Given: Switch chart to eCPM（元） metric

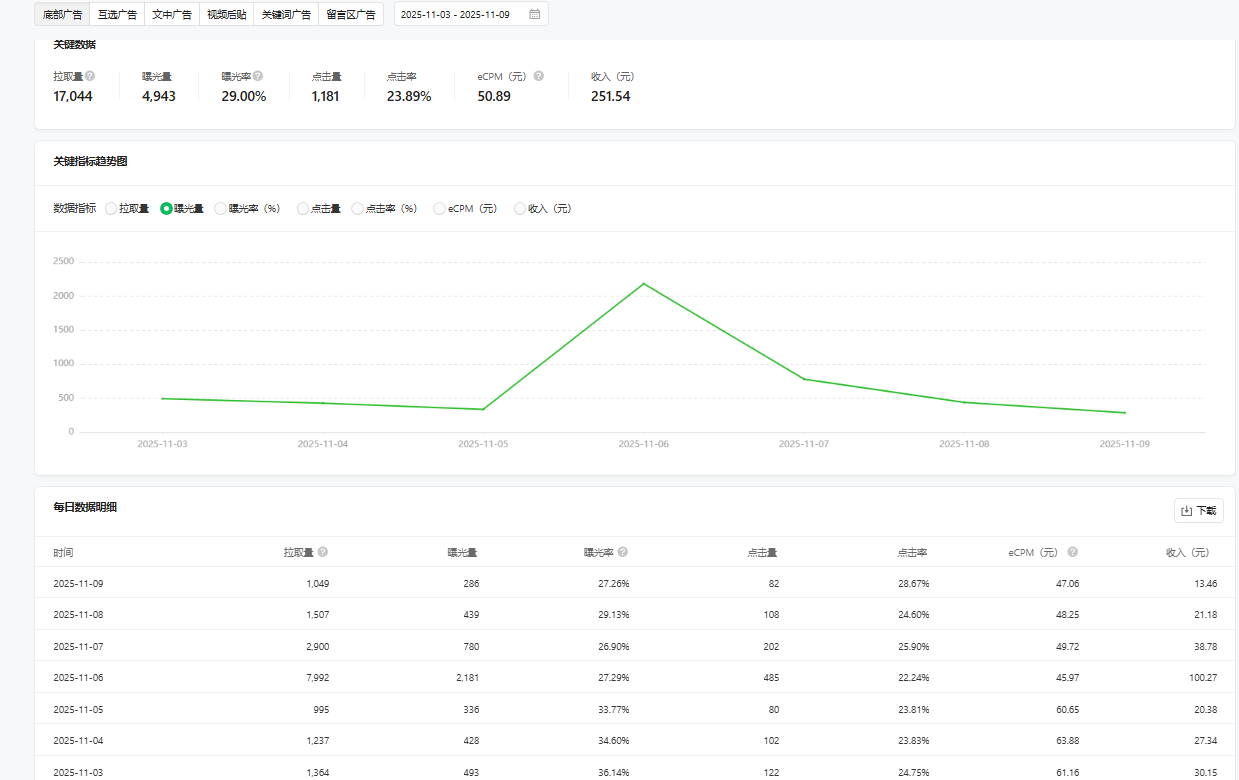Looking at the screenshot, I should click(x=439, y=209).
